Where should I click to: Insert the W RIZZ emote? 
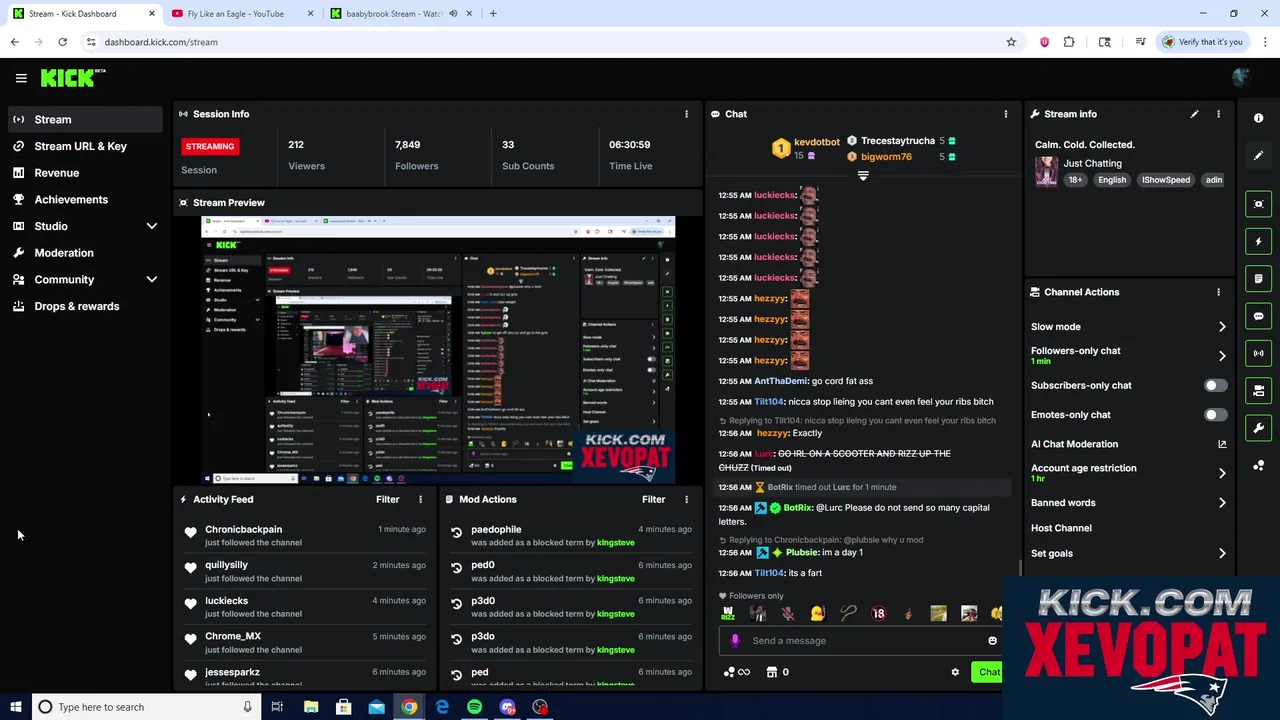pyautogui.click(x=728, y=614)
